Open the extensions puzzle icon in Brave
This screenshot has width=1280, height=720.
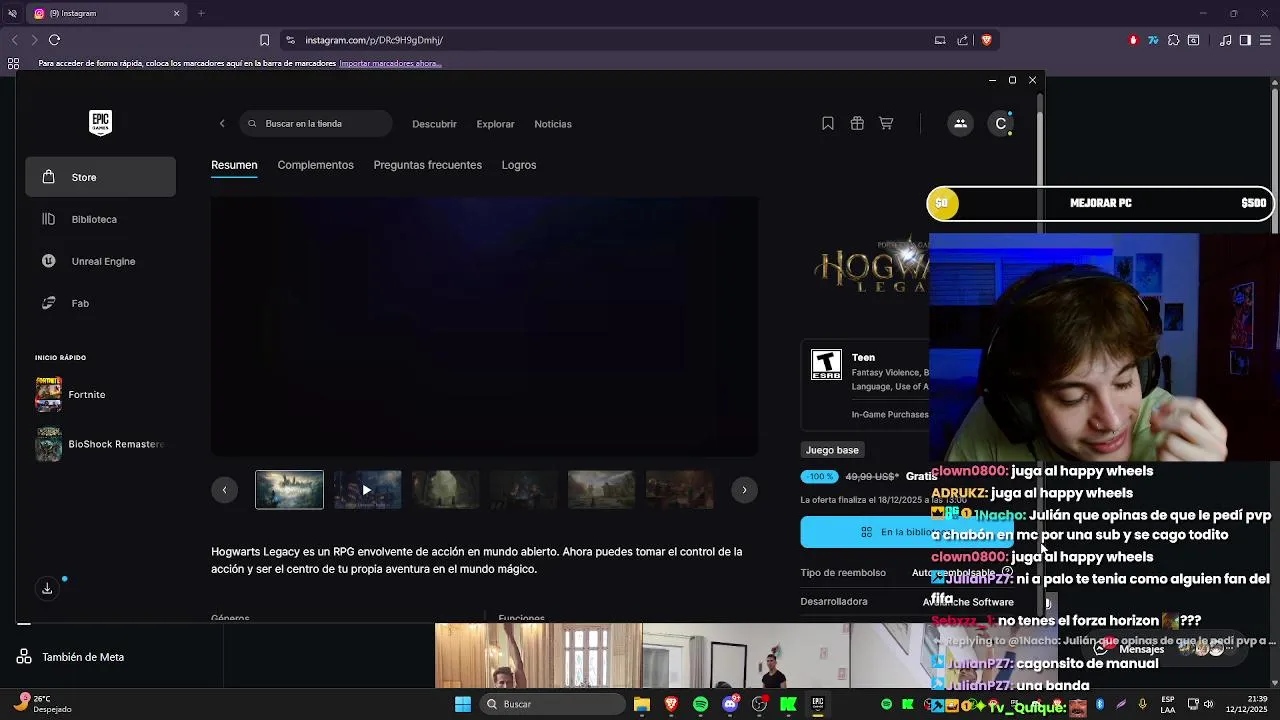[1174, 40]
